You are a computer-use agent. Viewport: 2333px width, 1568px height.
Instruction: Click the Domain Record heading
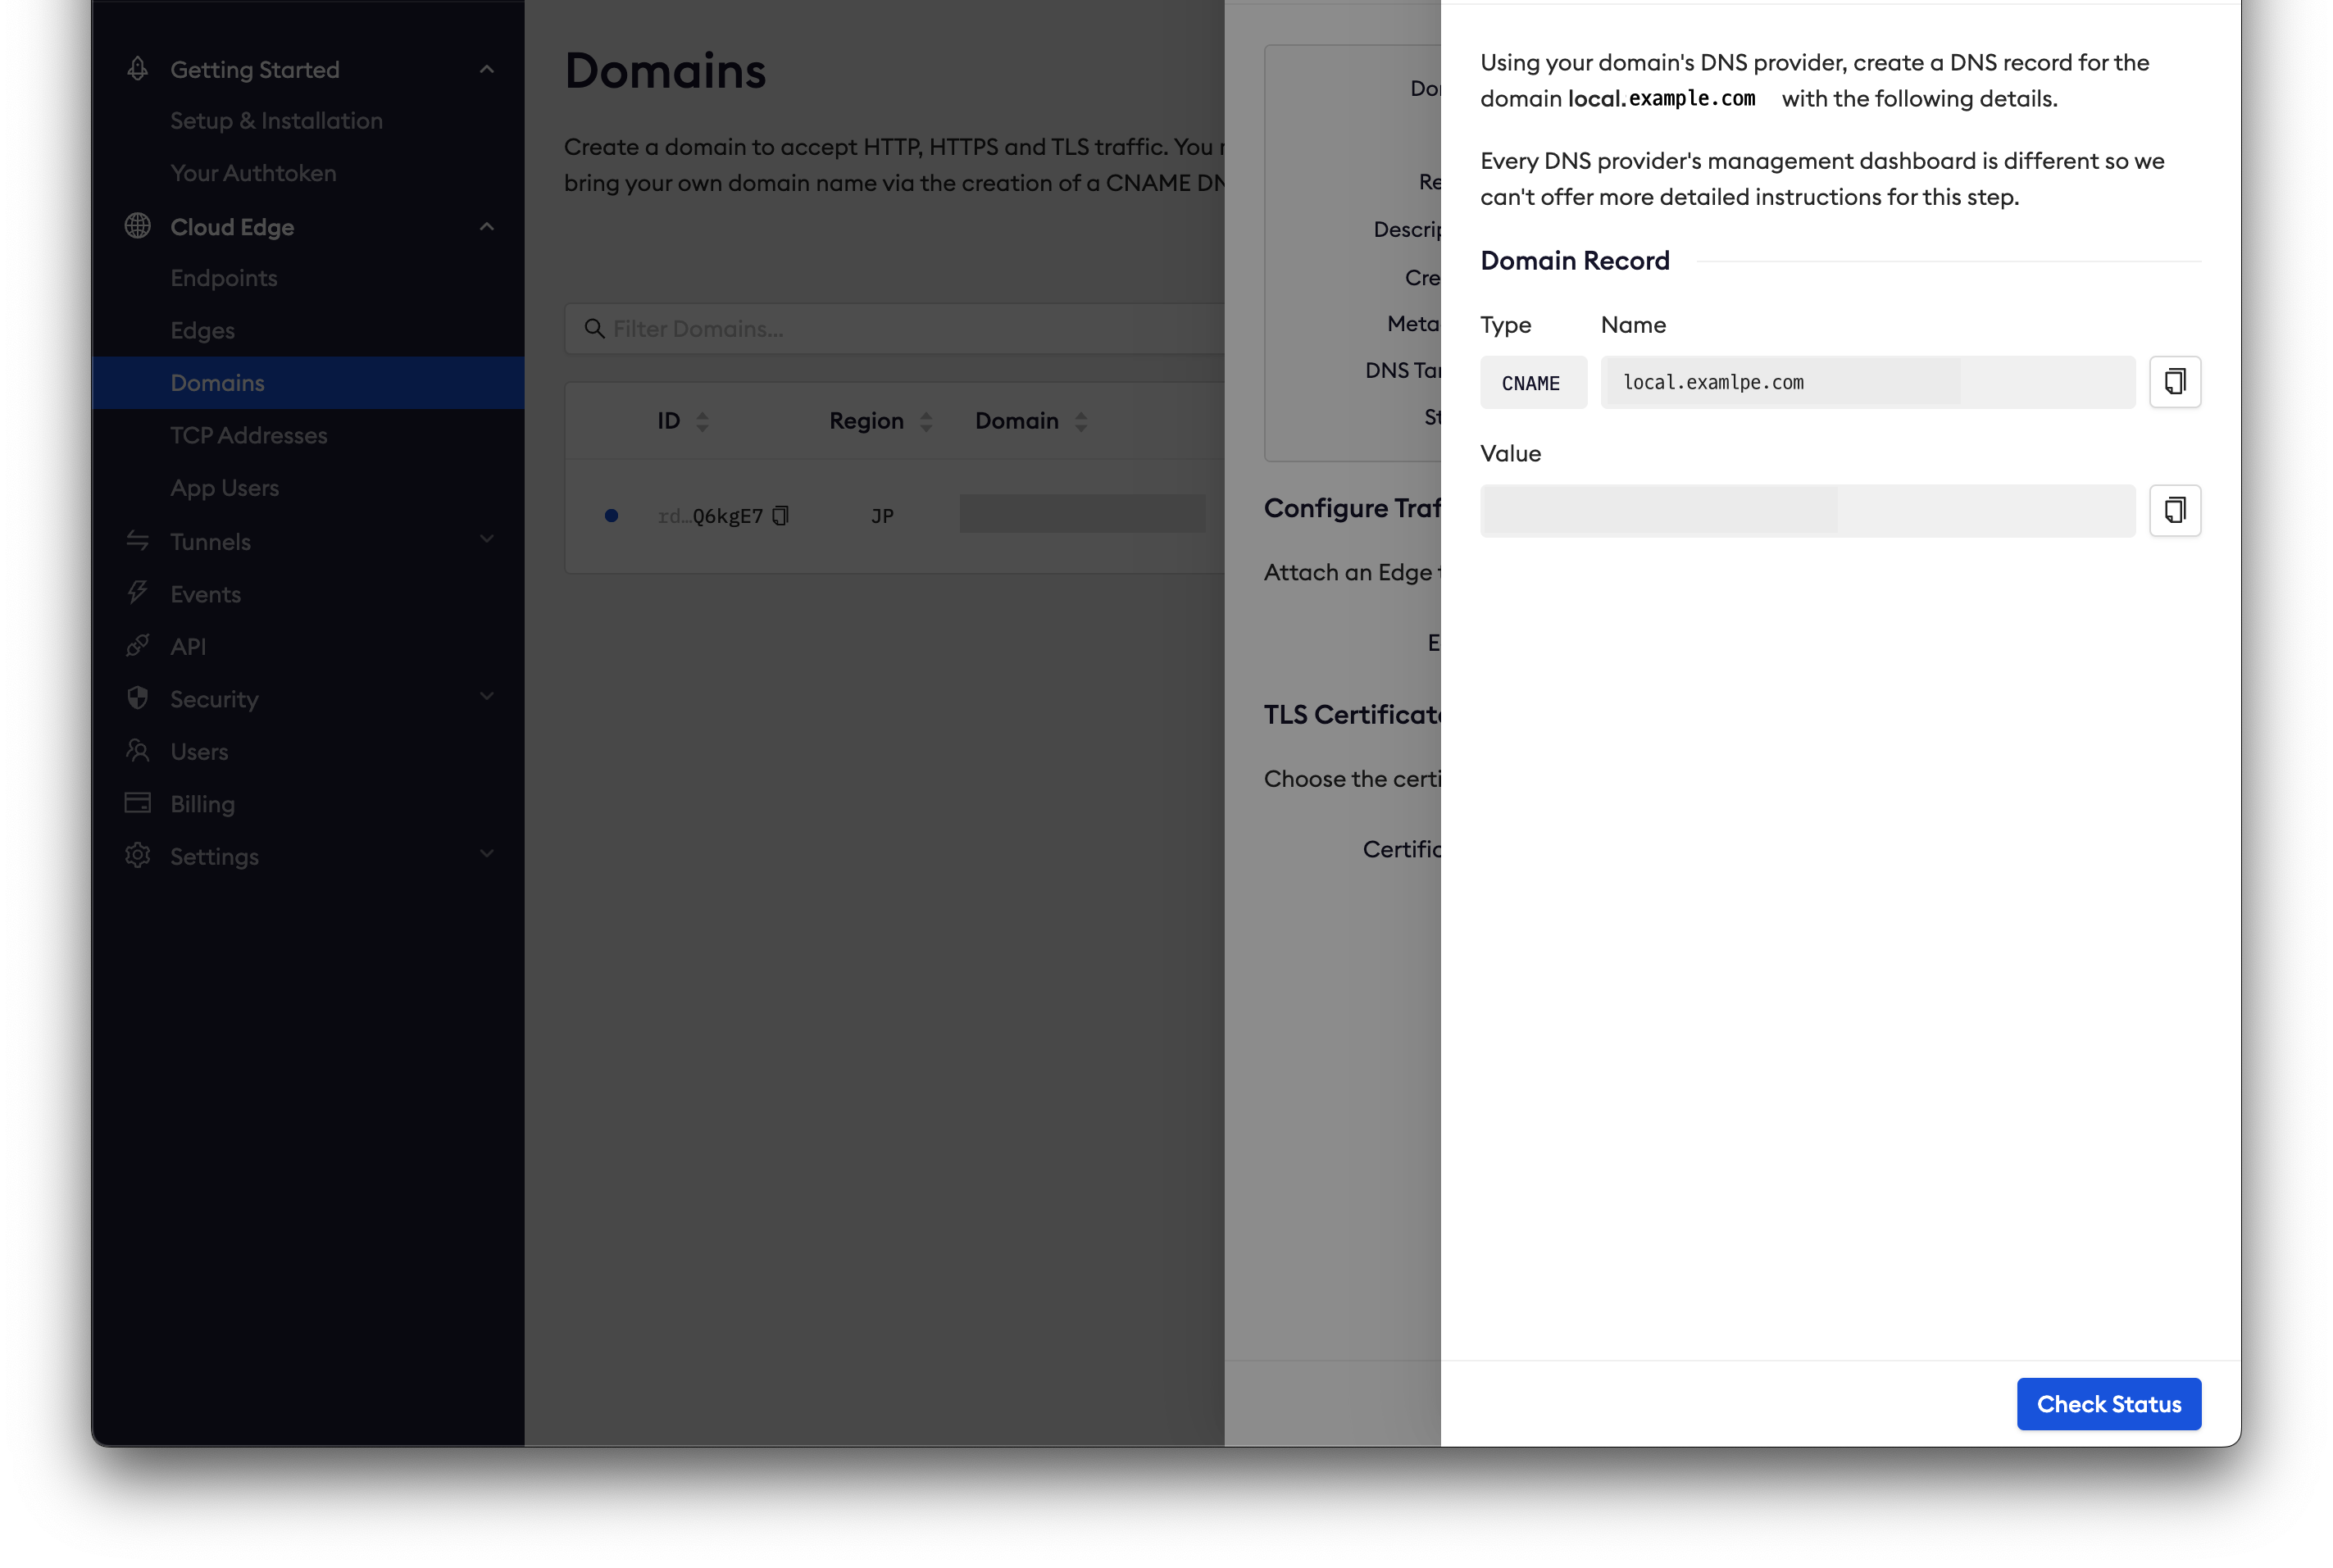pos(1574,261)
